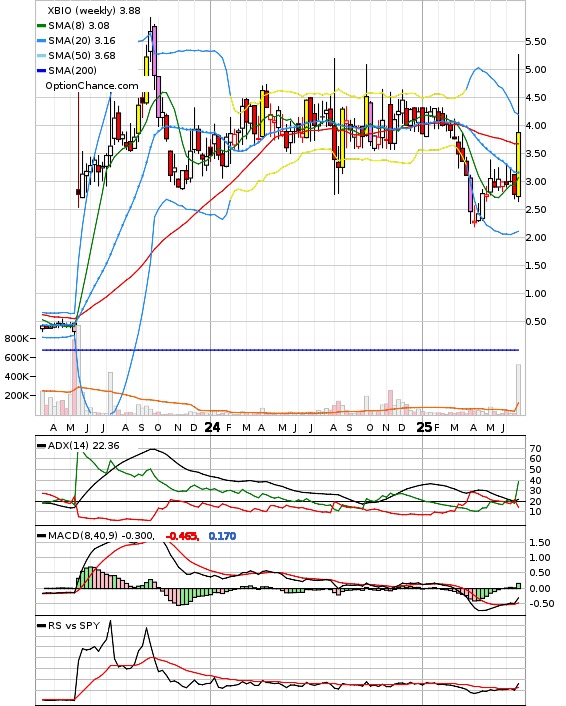Click the SMA(50) light blue legend swatch
The height and width of the screenshot is (706, 566).
(41, 56)
